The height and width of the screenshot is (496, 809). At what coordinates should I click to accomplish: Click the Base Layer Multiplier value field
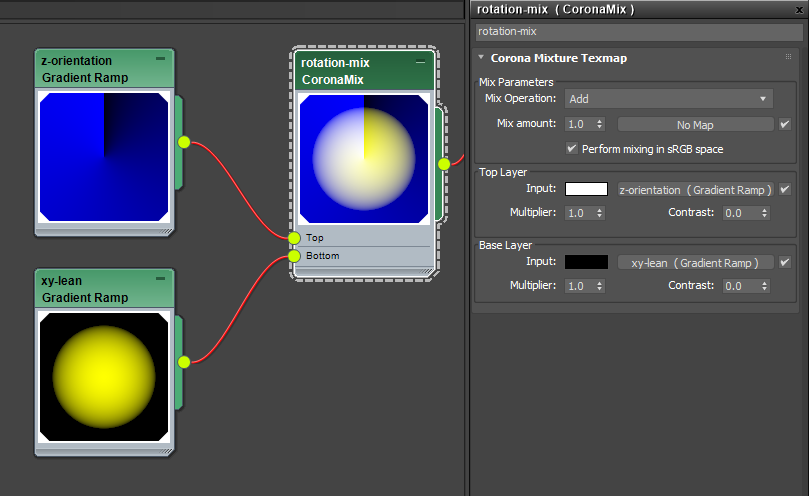pos(580,285)
